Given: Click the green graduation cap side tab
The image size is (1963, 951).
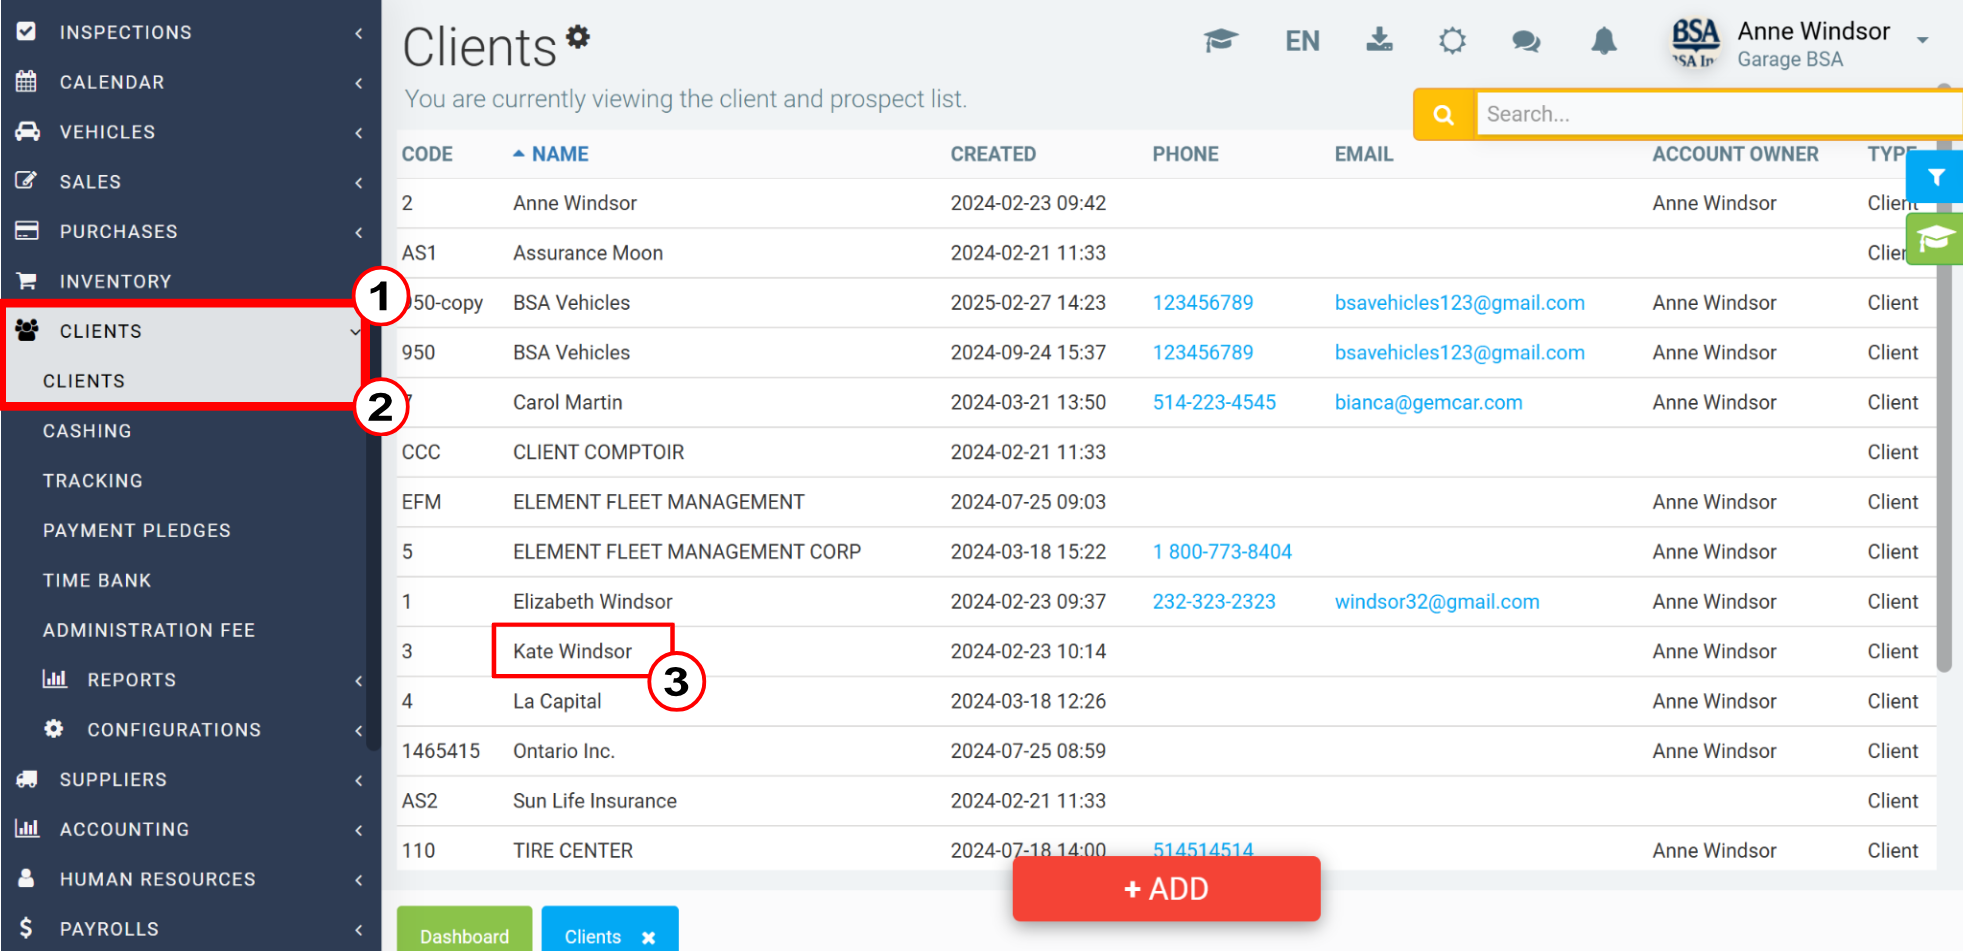Looking at the screenshot, I should point(1935,239).
